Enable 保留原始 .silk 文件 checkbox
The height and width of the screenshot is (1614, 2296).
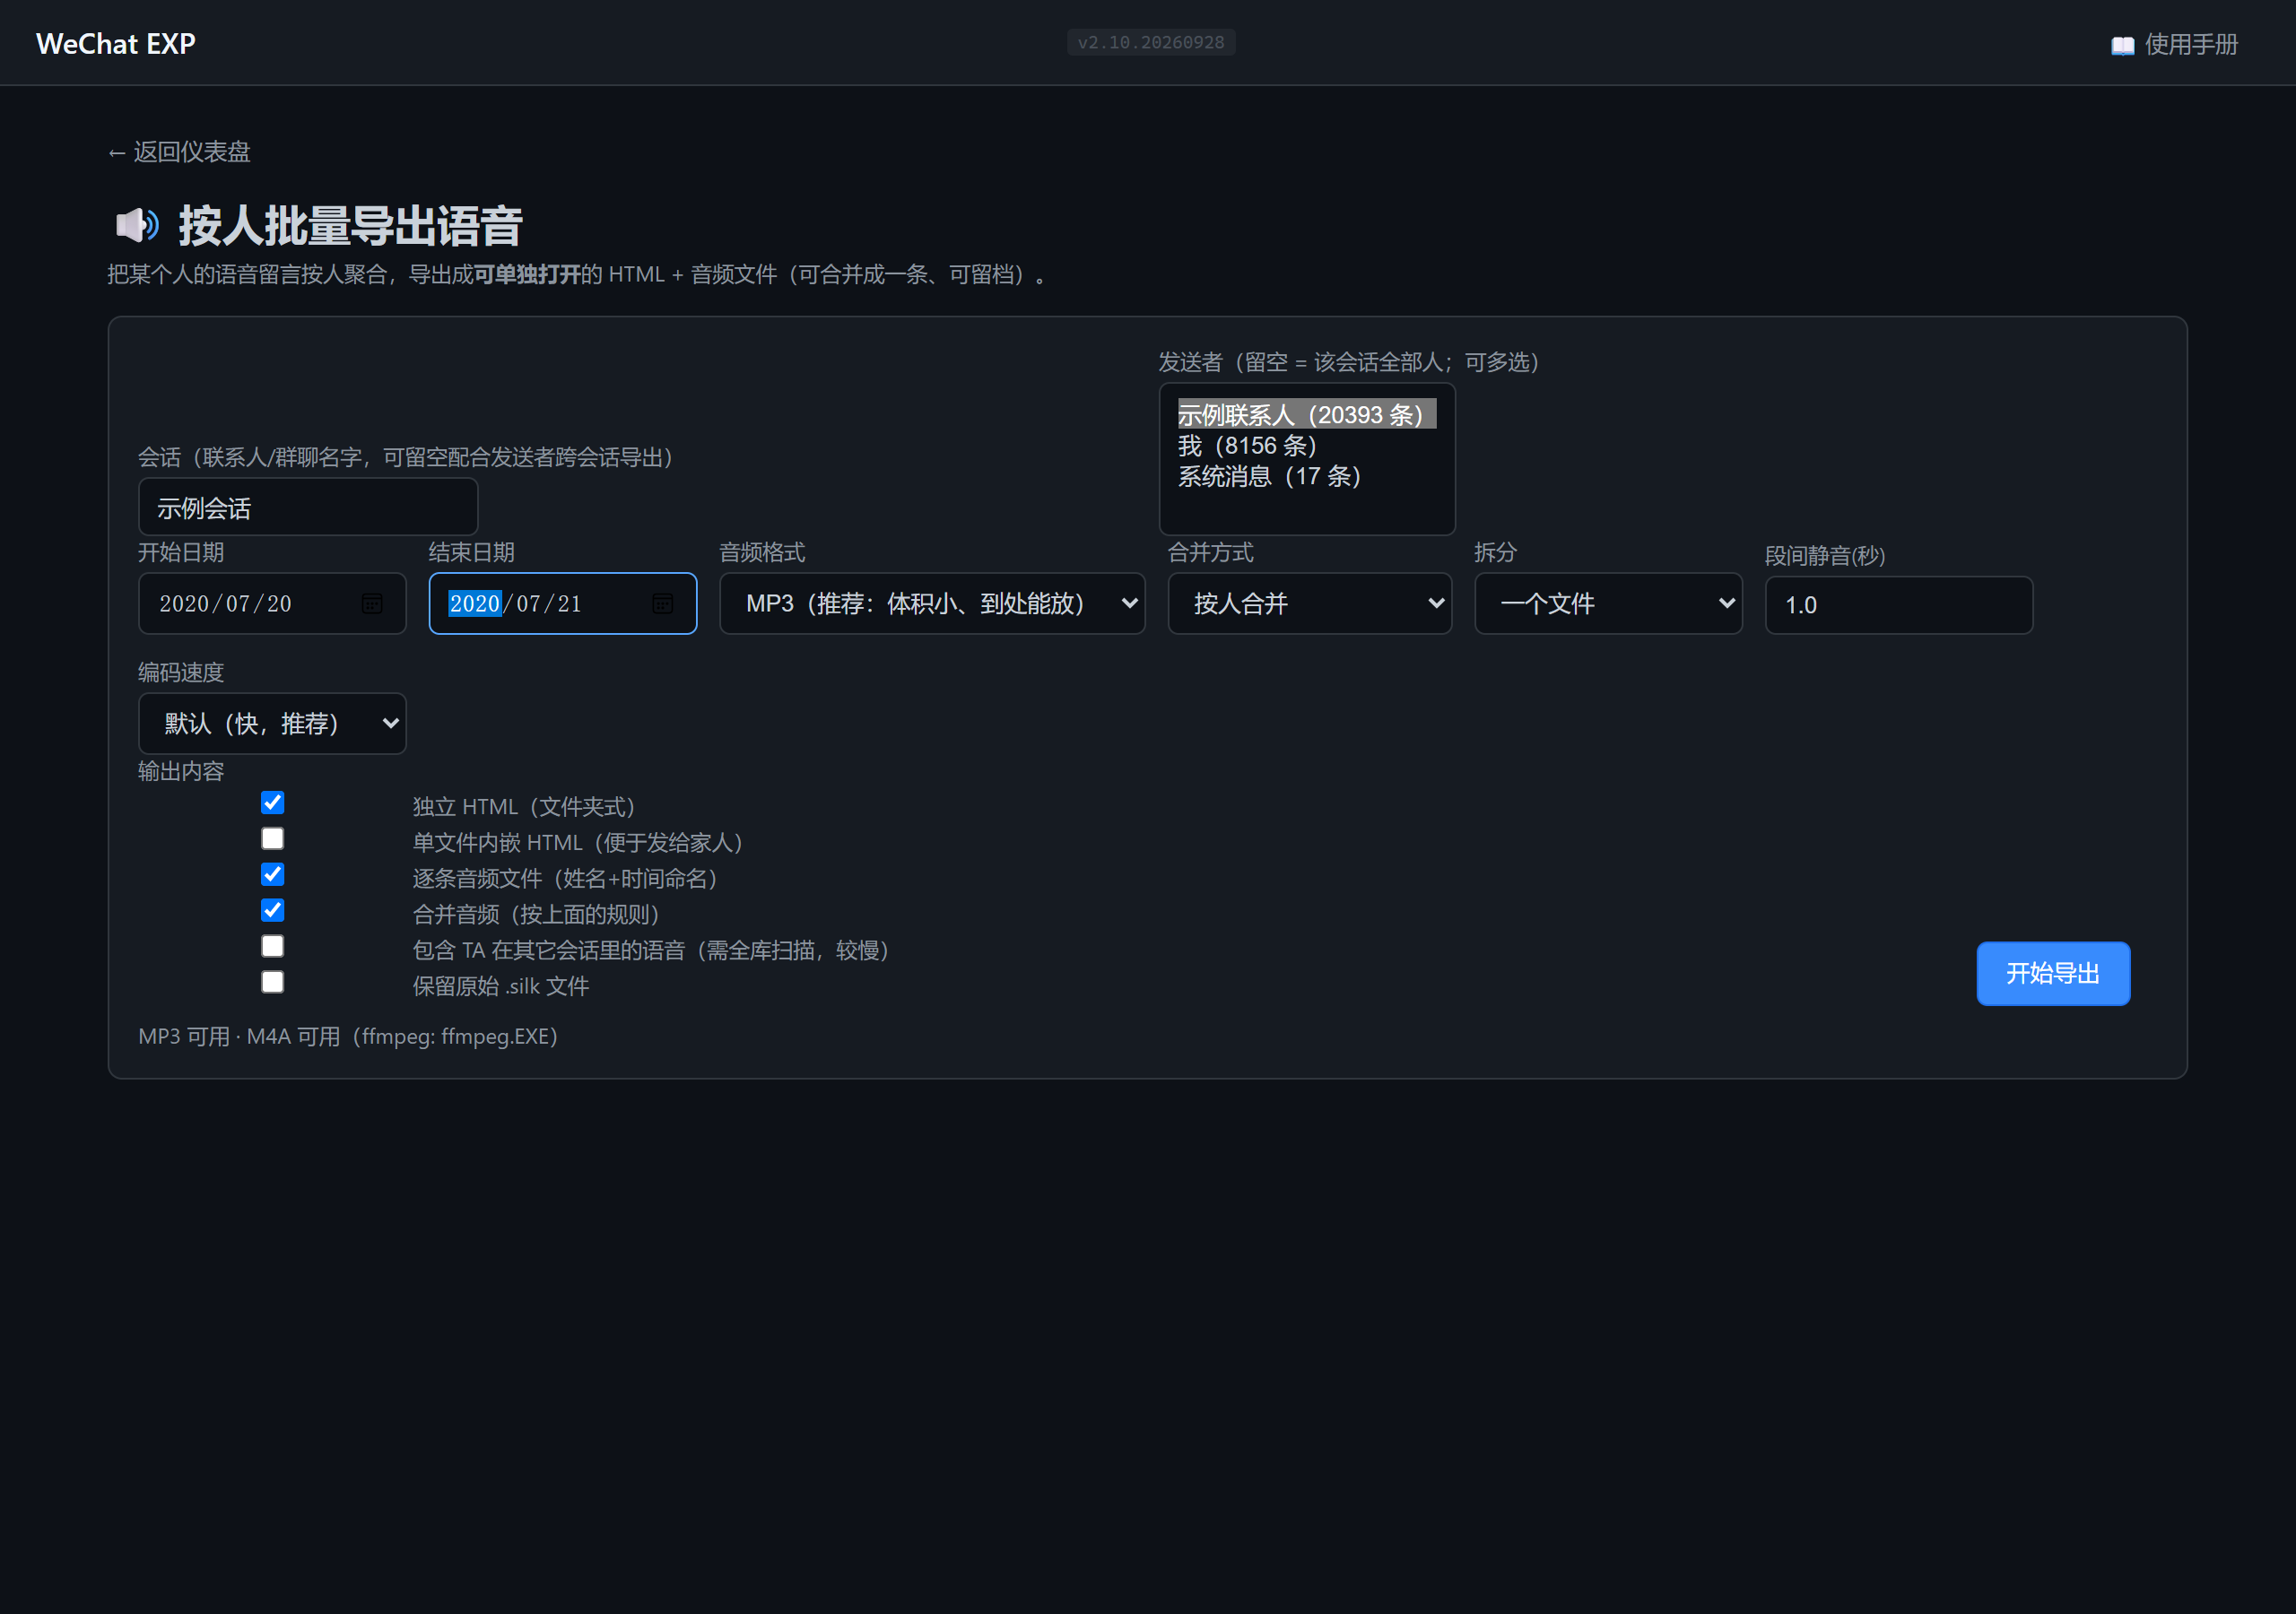click(272, 982)
